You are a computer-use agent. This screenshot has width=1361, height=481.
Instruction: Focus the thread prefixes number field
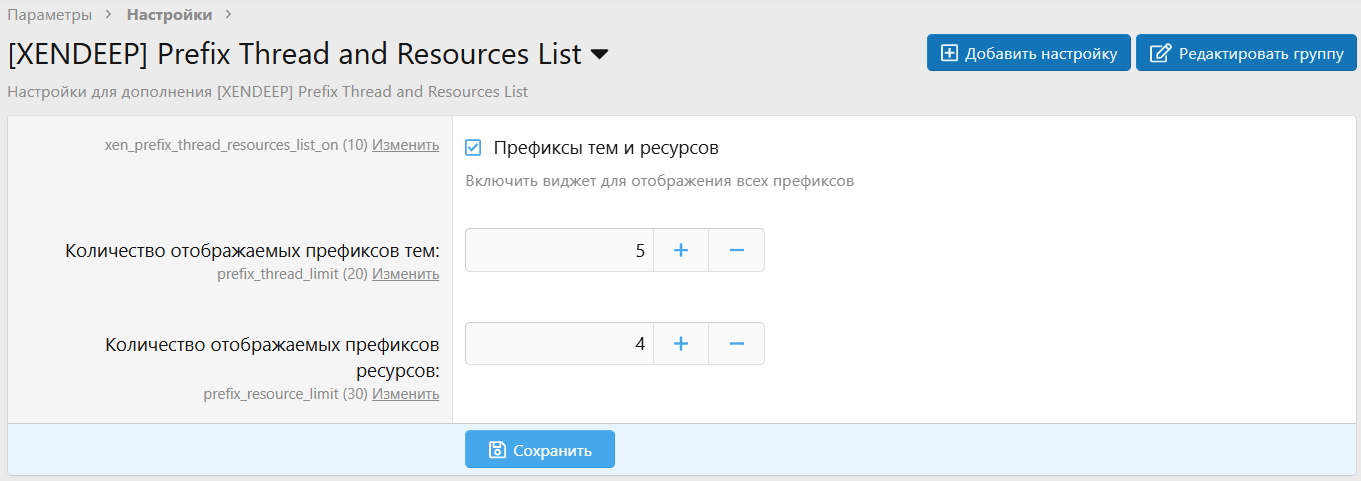(x=559, y=250)
